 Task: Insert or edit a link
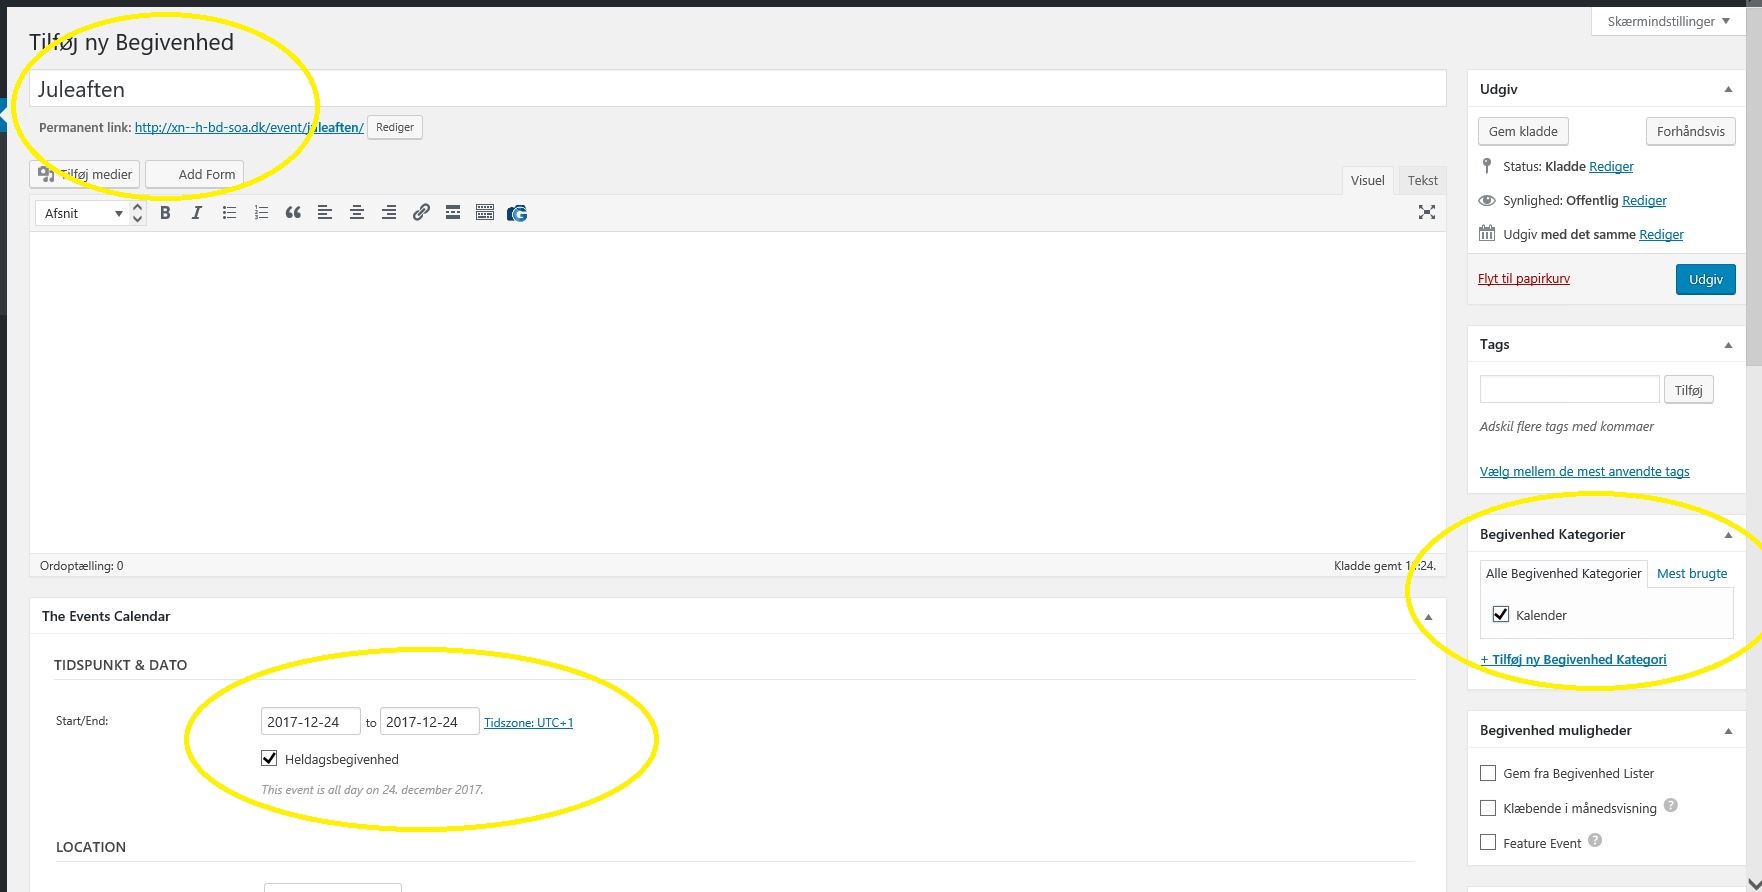click(421, 213)
